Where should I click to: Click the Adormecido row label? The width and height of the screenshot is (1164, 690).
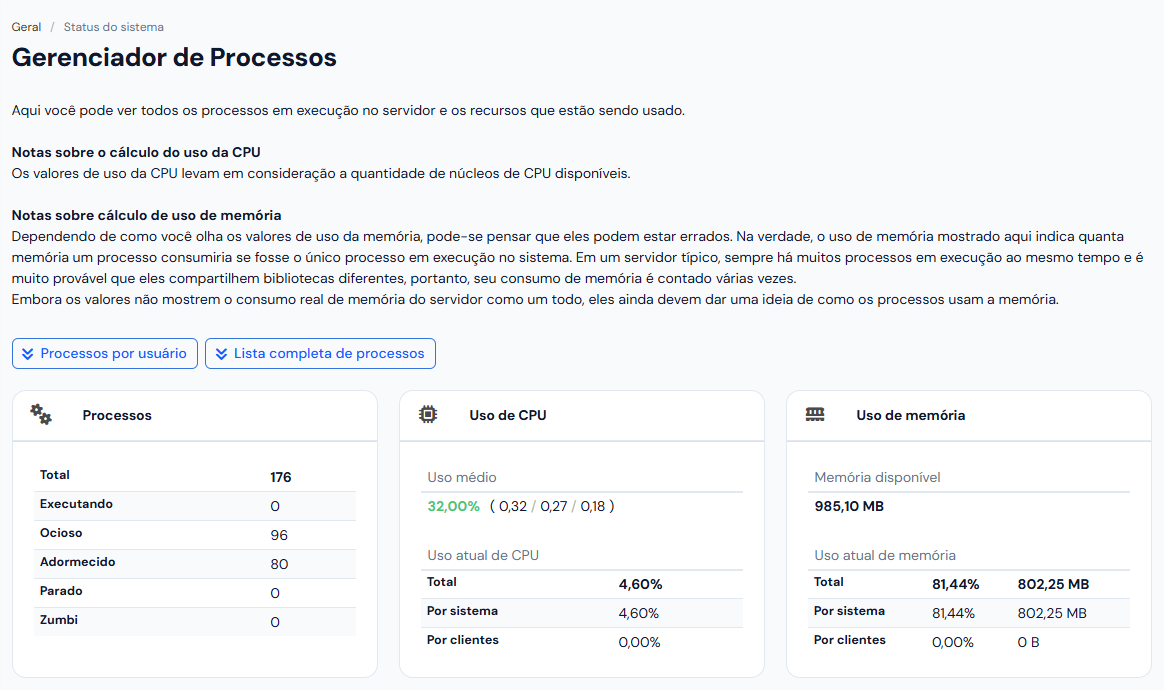pyautogui.click(x=77, y=562)
